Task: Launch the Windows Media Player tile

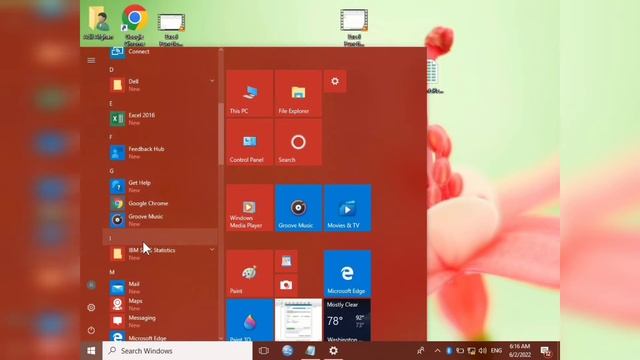Action: pyautogui.click(x=249, y=208)
